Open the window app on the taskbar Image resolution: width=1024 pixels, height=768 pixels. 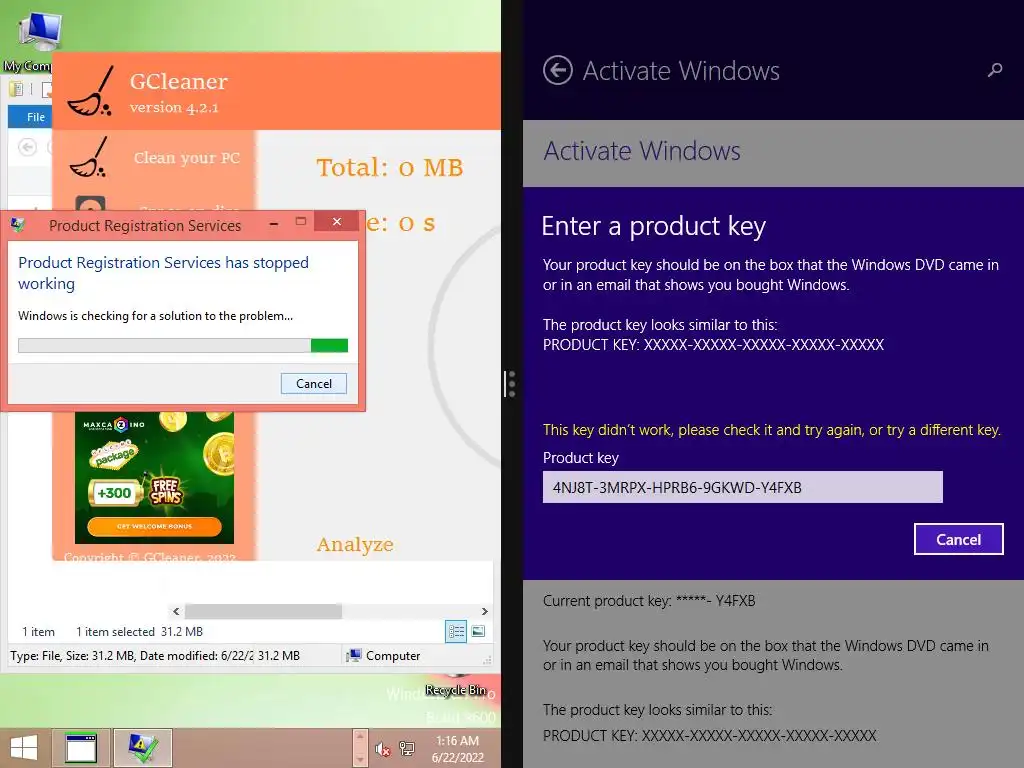tap(81, 748)
